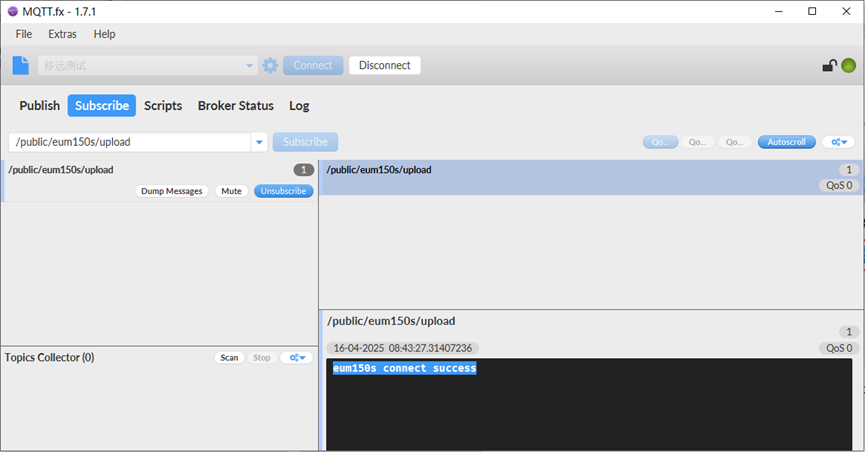Click the message count badge of subscribed topic

pos(303,170)
